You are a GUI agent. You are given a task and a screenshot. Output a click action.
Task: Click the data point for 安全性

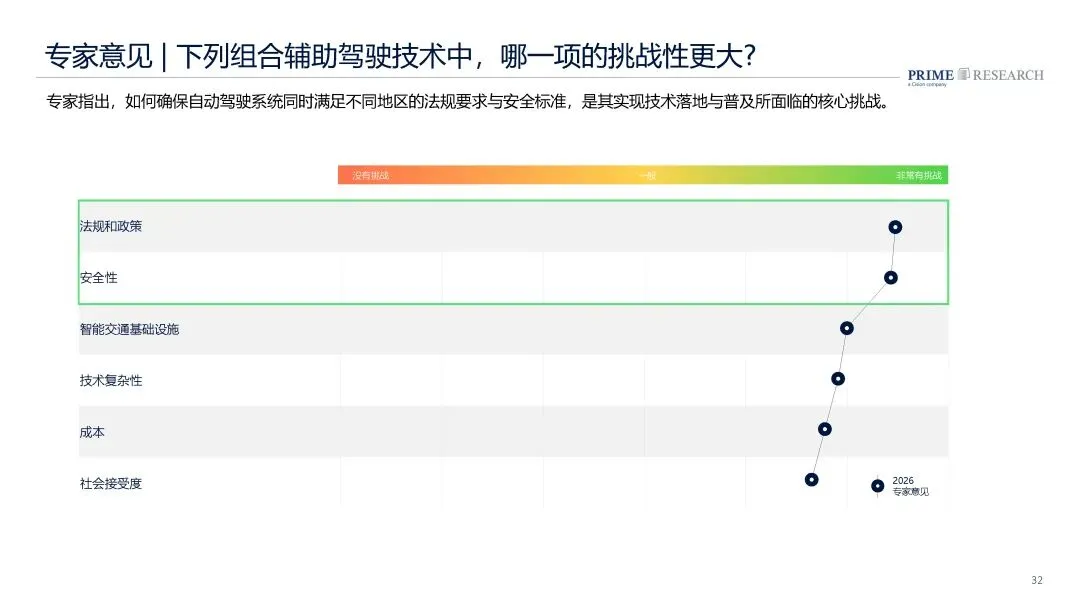(891, 277)
